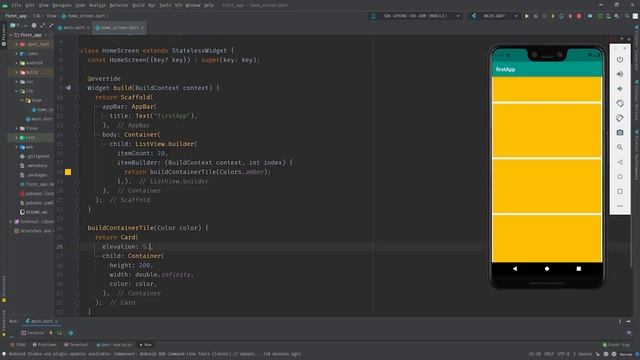The image size is (640, 360).
Task: Click the amber color gutter swatch
Action: [x=68, y=172]
